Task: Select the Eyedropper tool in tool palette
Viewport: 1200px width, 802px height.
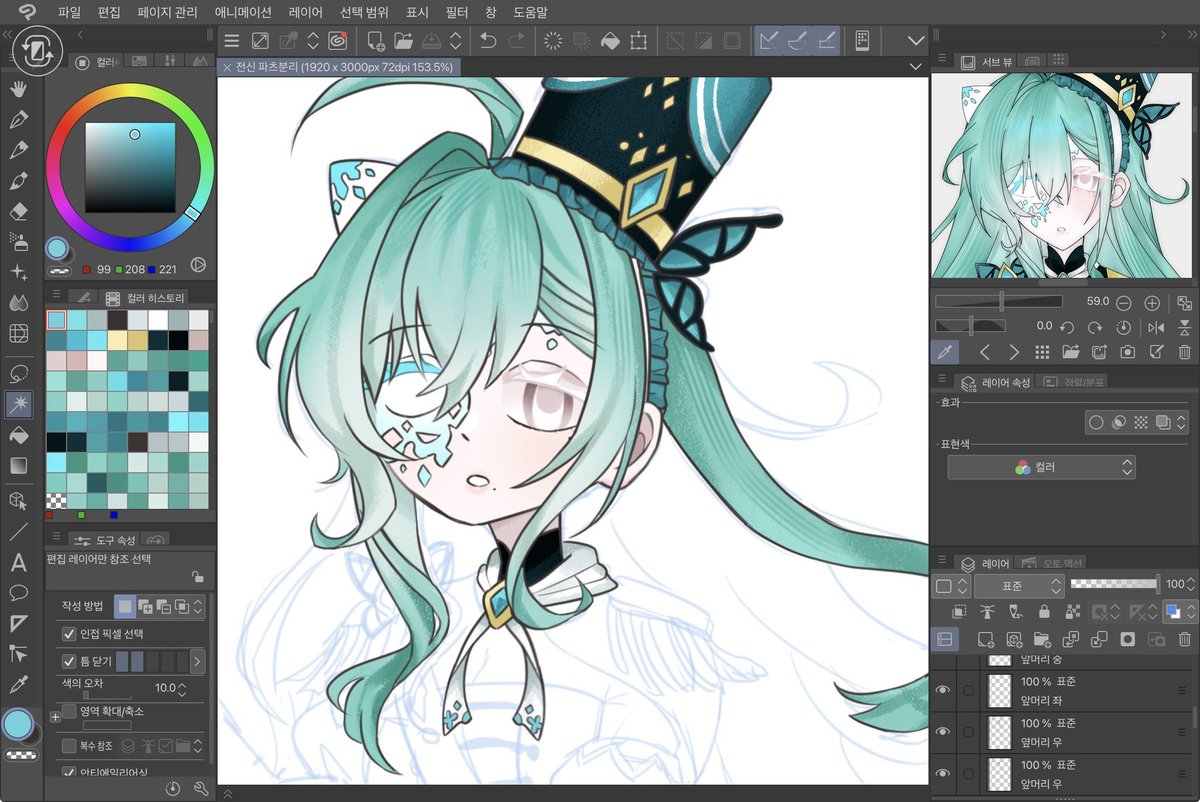Action: [x=18, y=685]
